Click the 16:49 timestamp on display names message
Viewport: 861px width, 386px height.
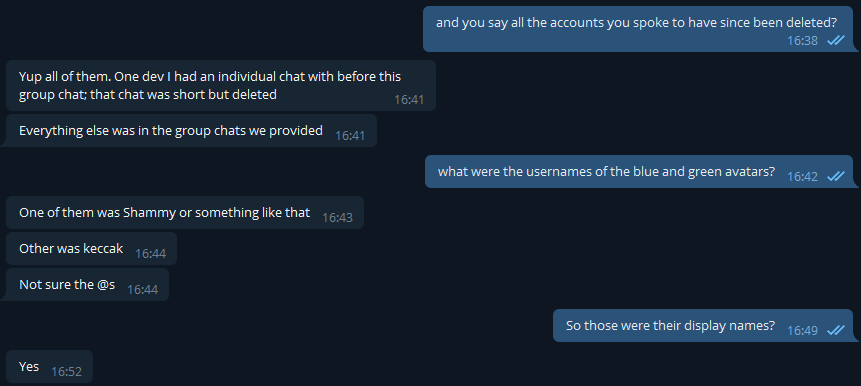pos(802,331)
